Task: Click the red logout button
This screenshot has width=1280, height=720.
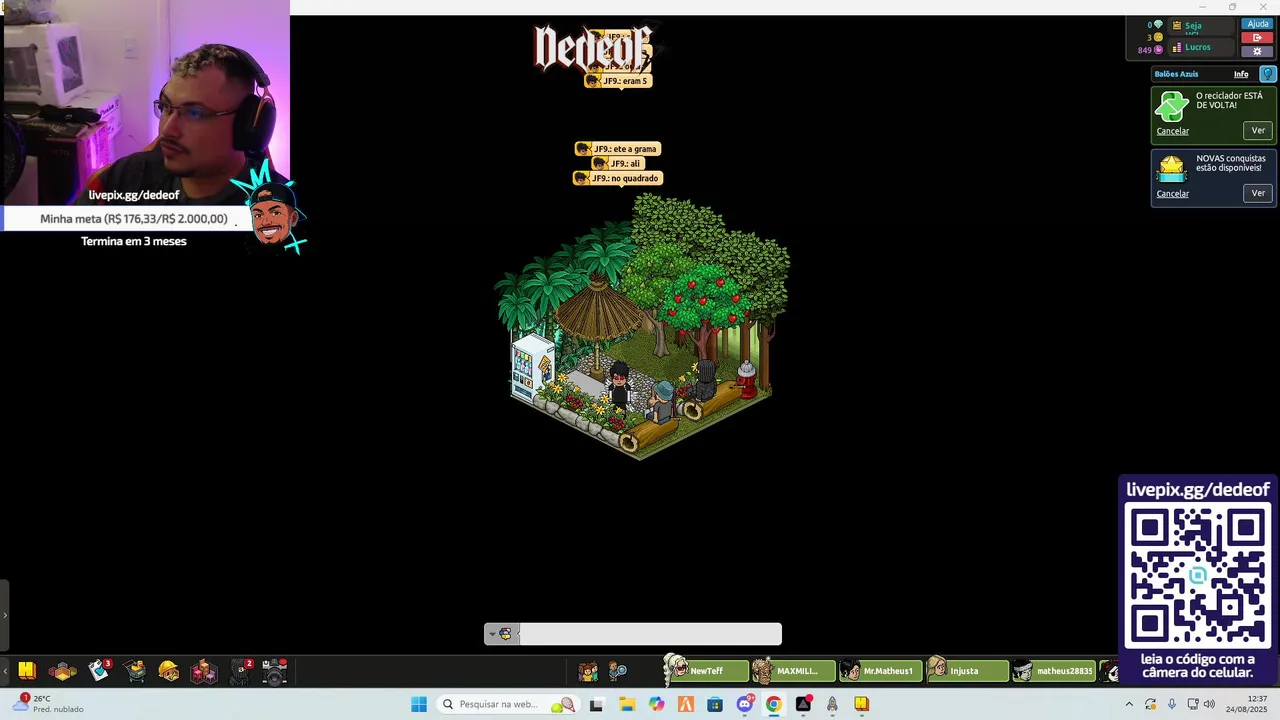Action: 1257,38
